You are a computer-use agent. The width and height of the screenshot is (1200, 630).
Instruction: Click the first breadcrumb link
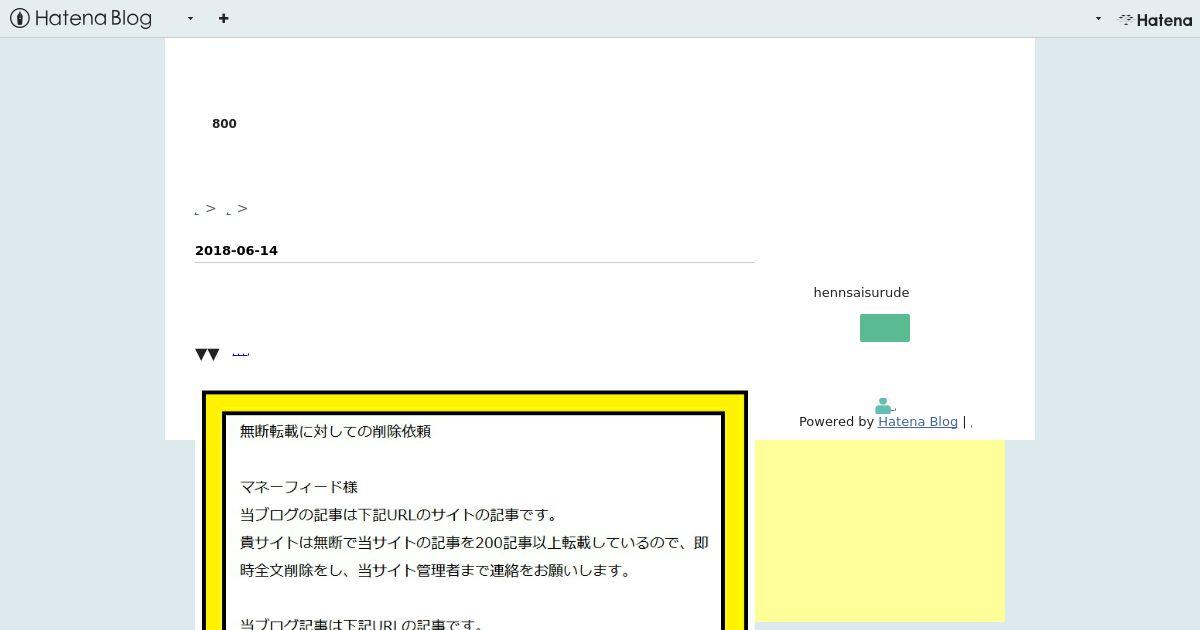click(197, 210)
